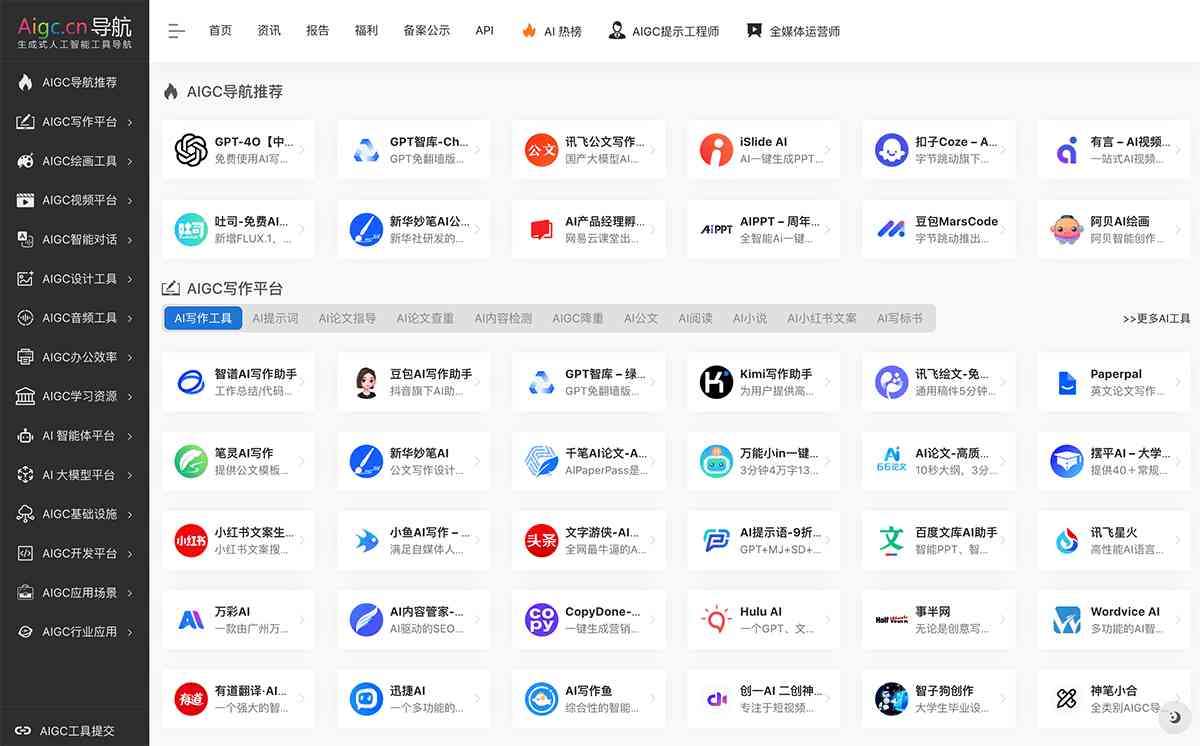Open the 讯飞星火 flame icon
This screenshot has height=746, width=1200.
coord(1067,540)
